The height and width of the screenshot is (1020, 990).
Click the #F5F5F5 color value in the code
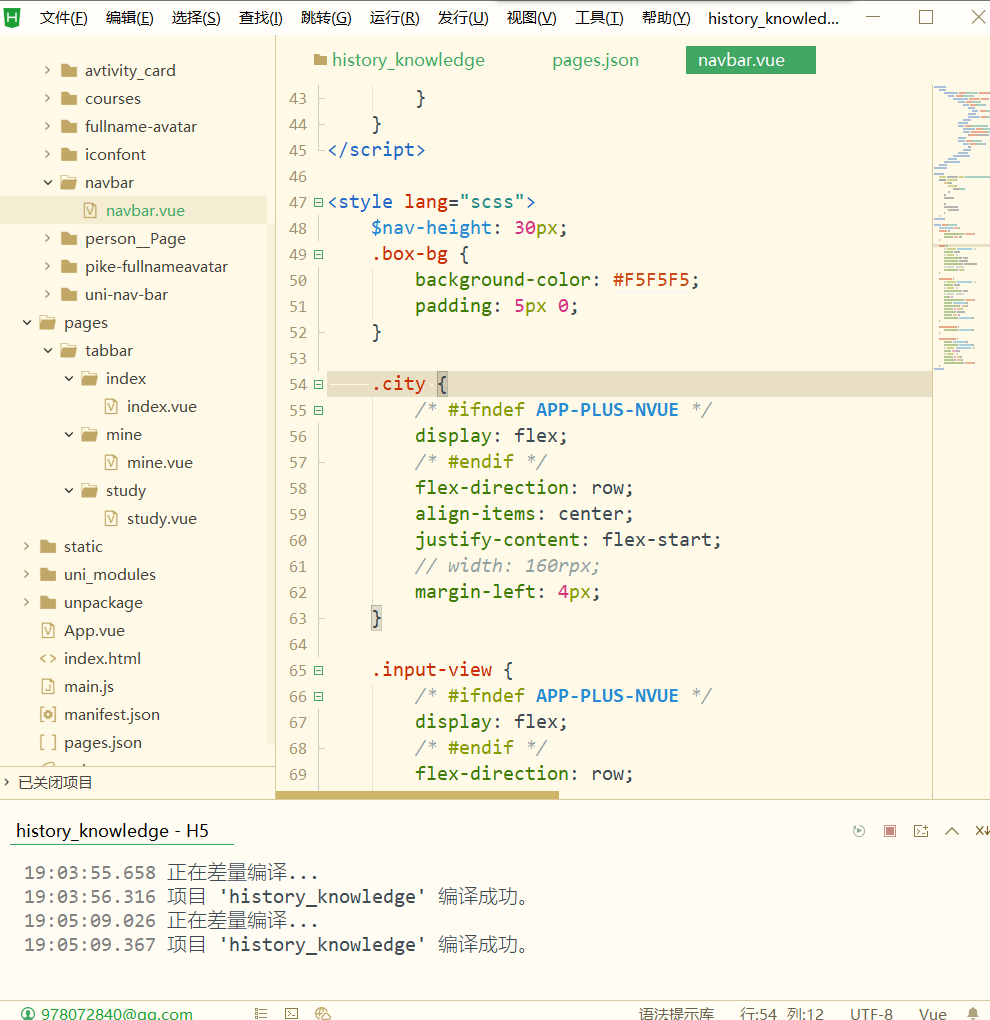pyautogui.click(x=650, y=280)
